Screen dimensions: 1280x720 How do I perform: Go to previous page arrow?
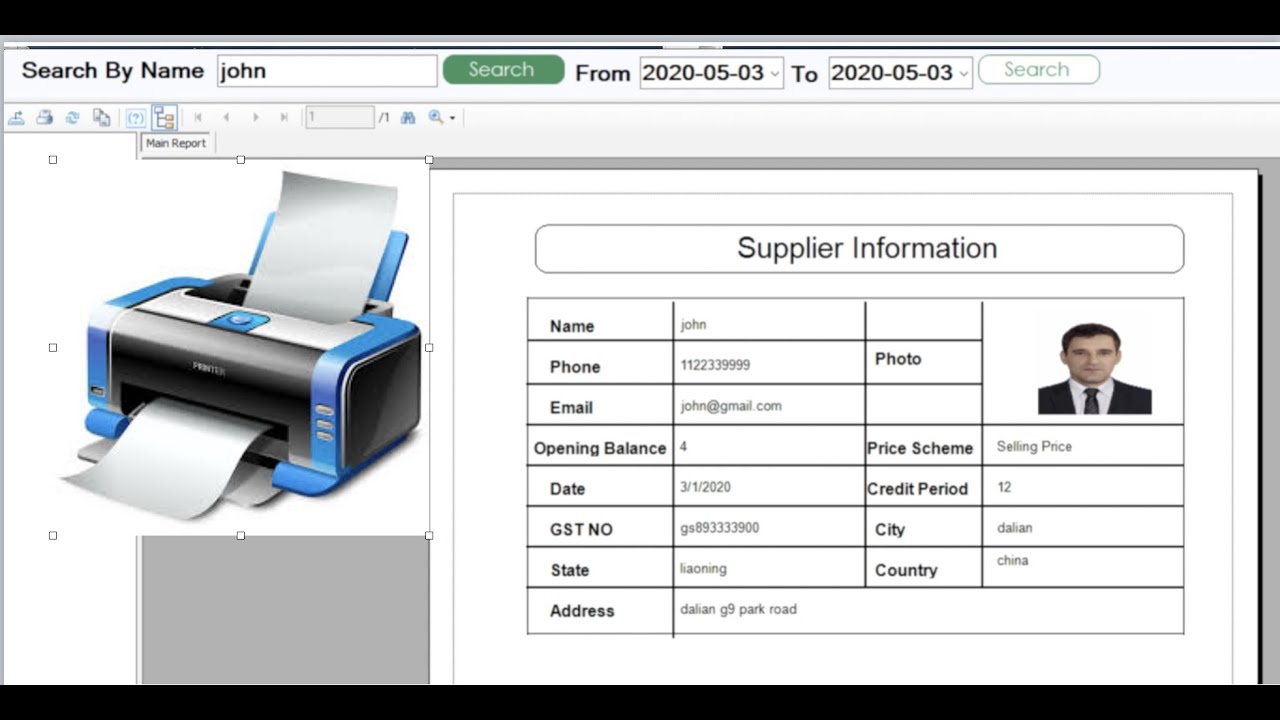[x=226, y=117]
